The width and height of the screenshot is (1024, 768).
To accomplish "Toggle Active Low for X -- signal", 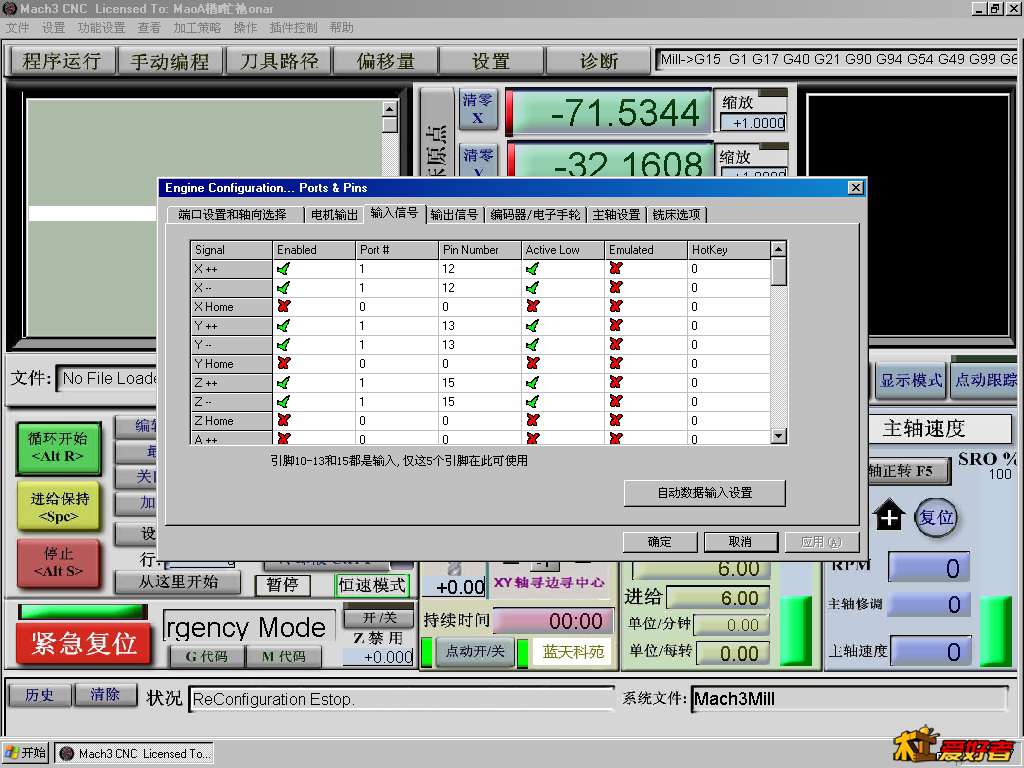I will [532, 287].
